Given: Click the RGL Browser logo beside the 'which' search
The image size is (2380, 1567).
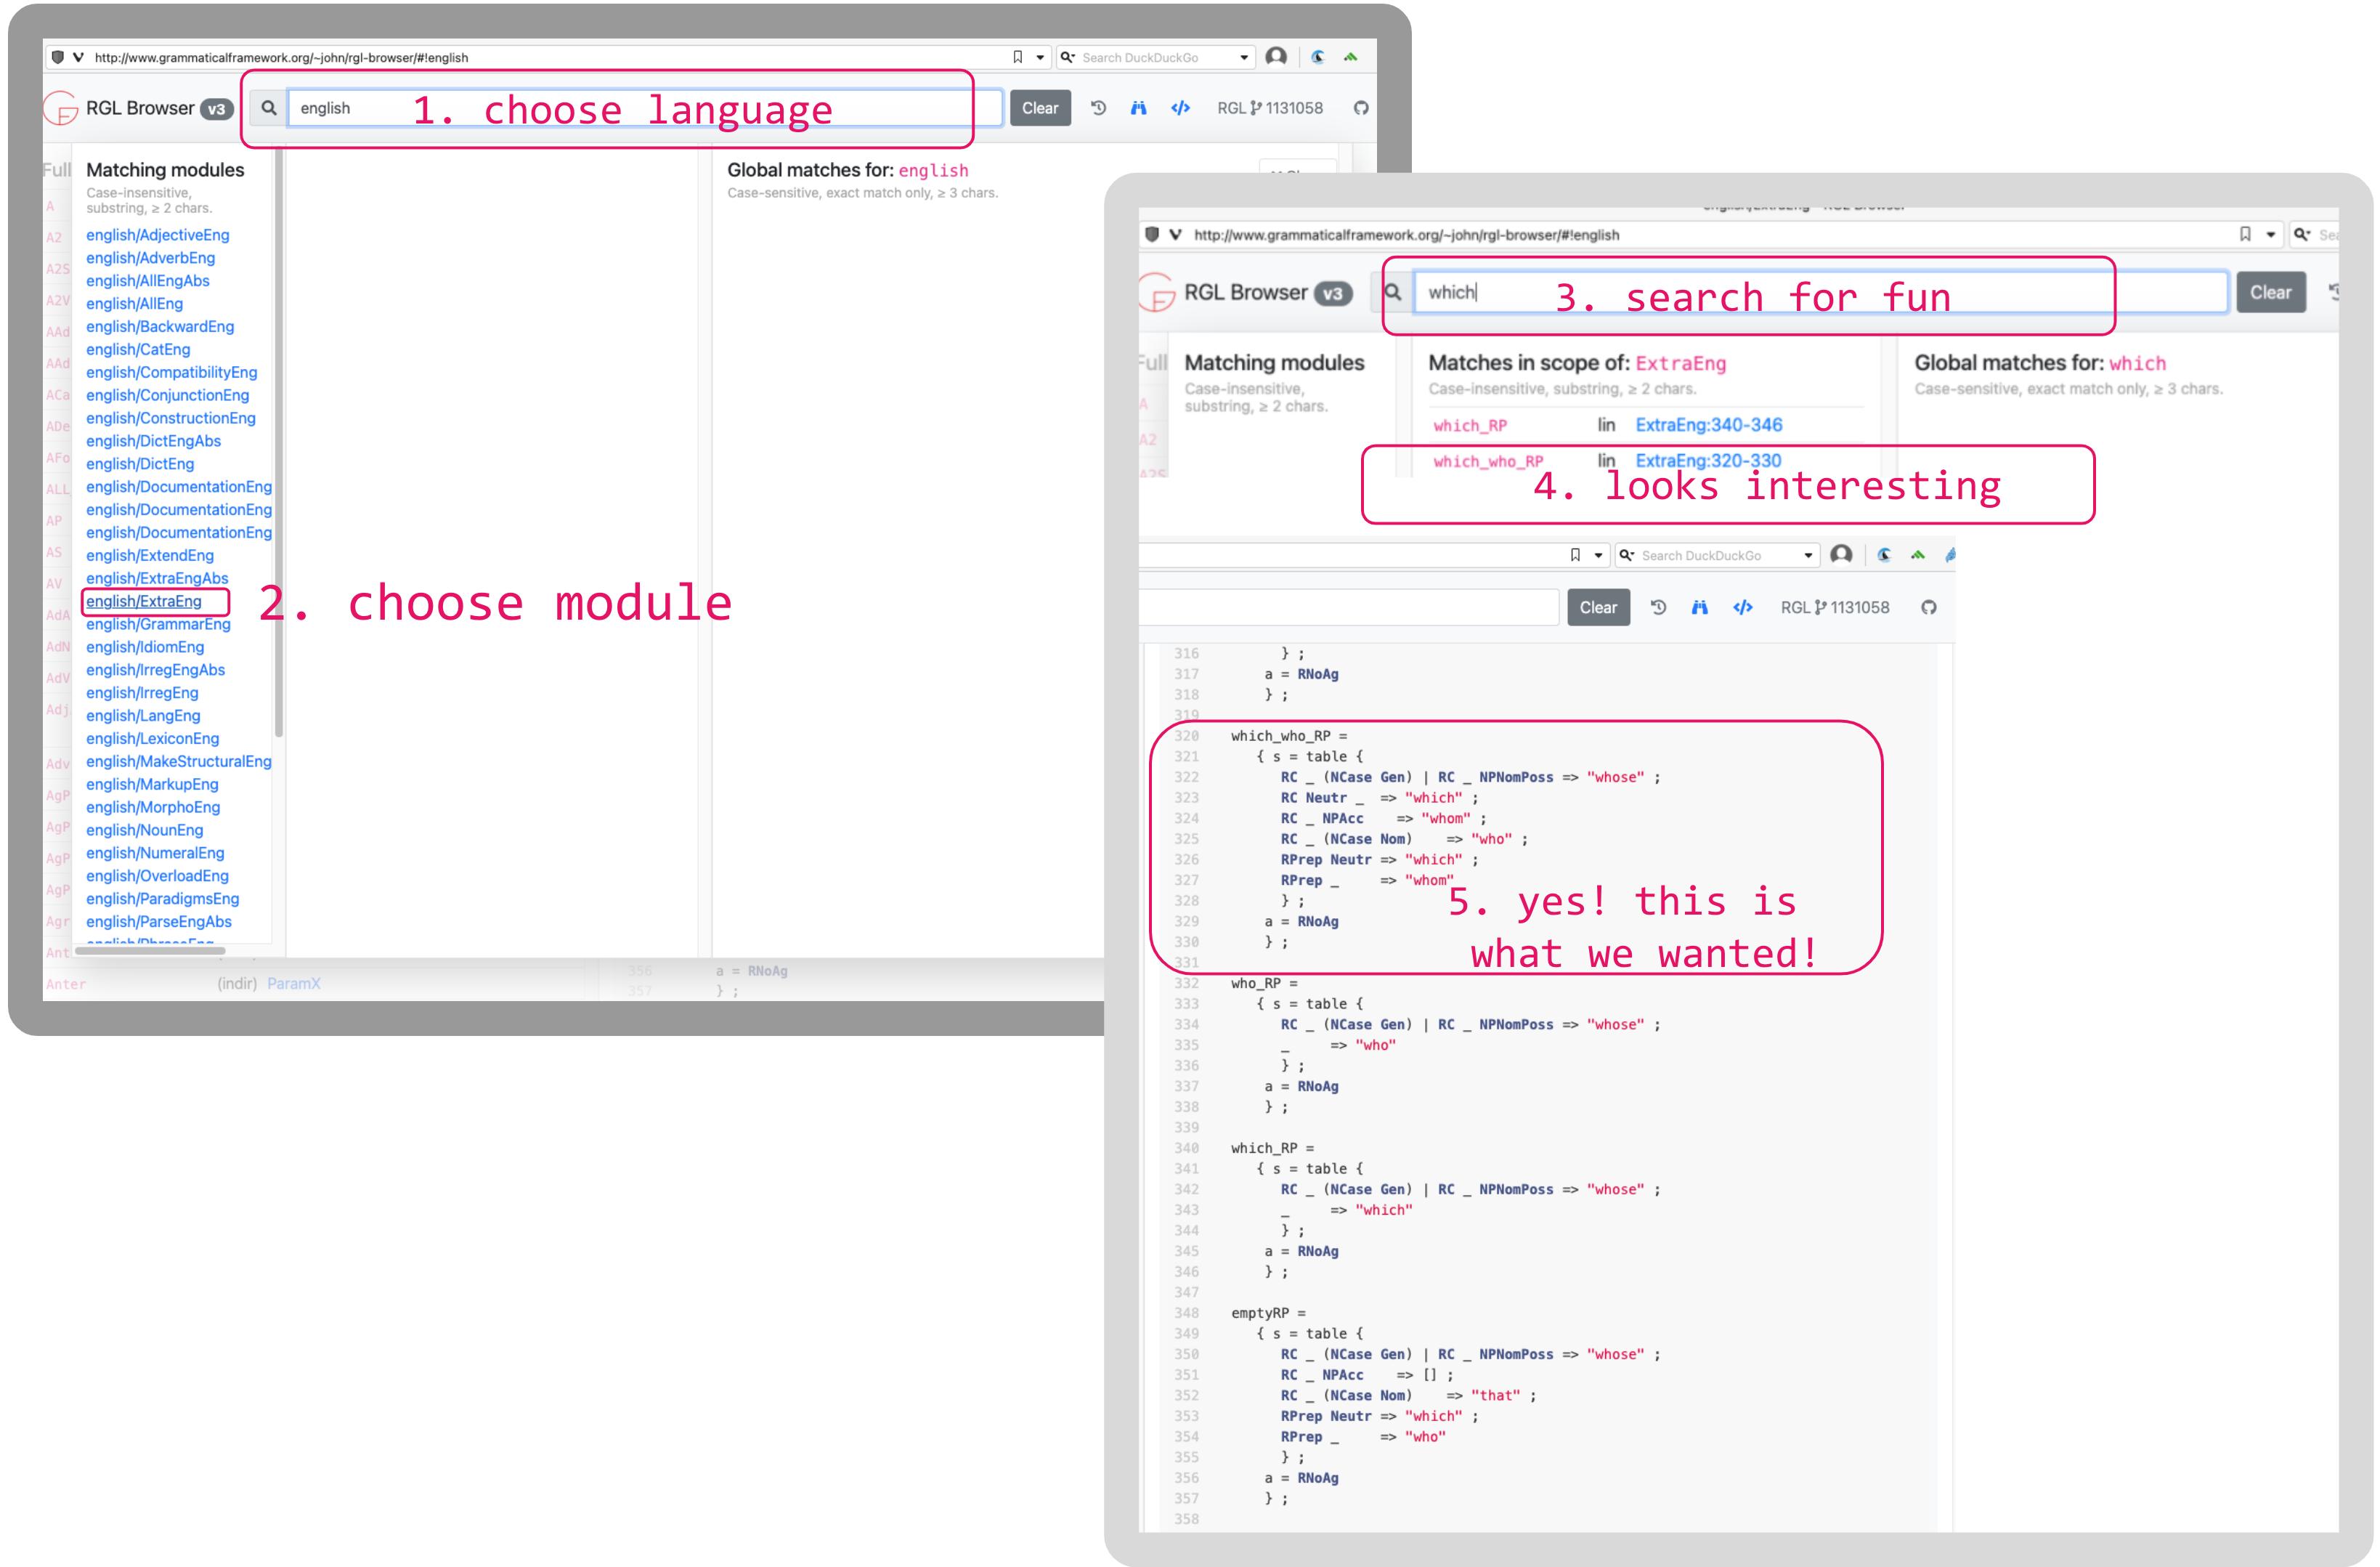Looking at the screenshot, I should 1157,292.
